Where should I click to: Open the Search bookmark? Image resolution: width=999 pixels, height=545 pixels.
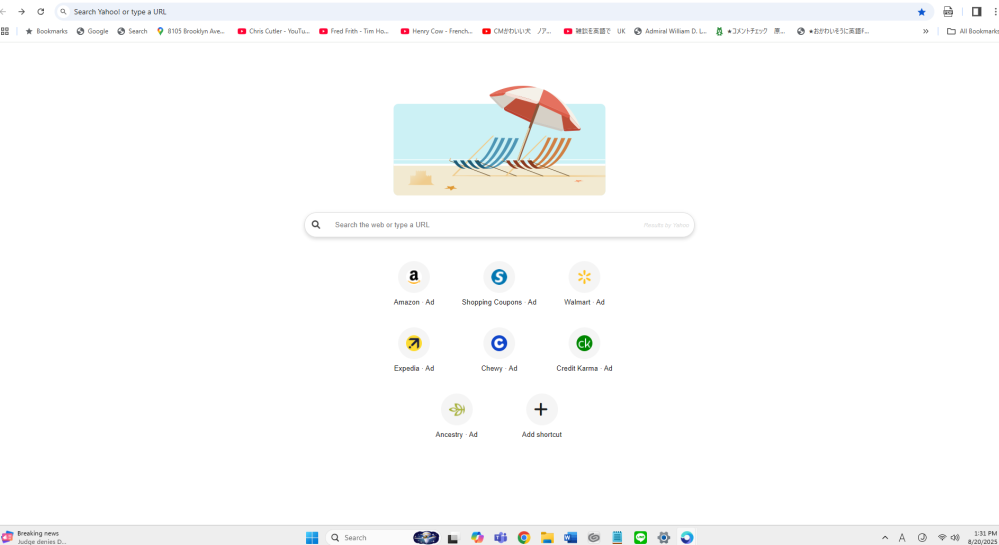point(132,31)
